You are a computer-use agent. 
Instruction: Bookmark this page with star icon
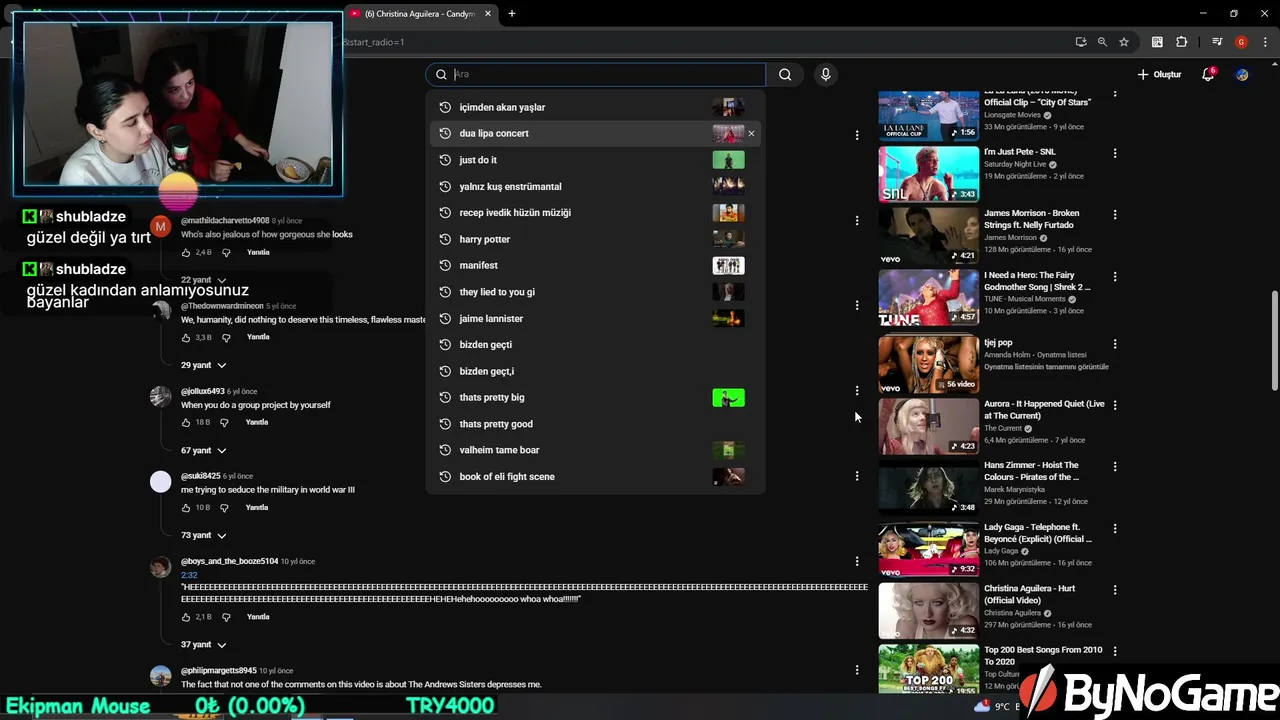coord(1124,42)
